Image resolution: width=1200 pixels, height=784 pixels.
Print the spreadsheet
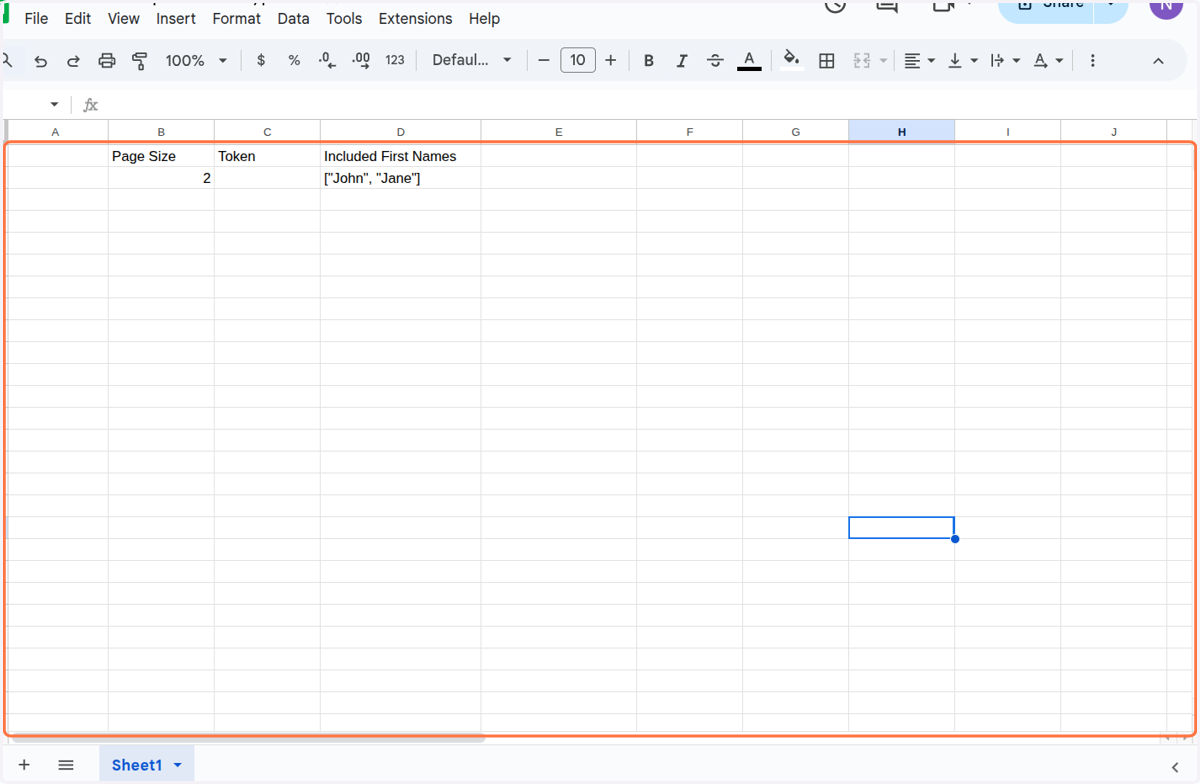tap(107, 61)
